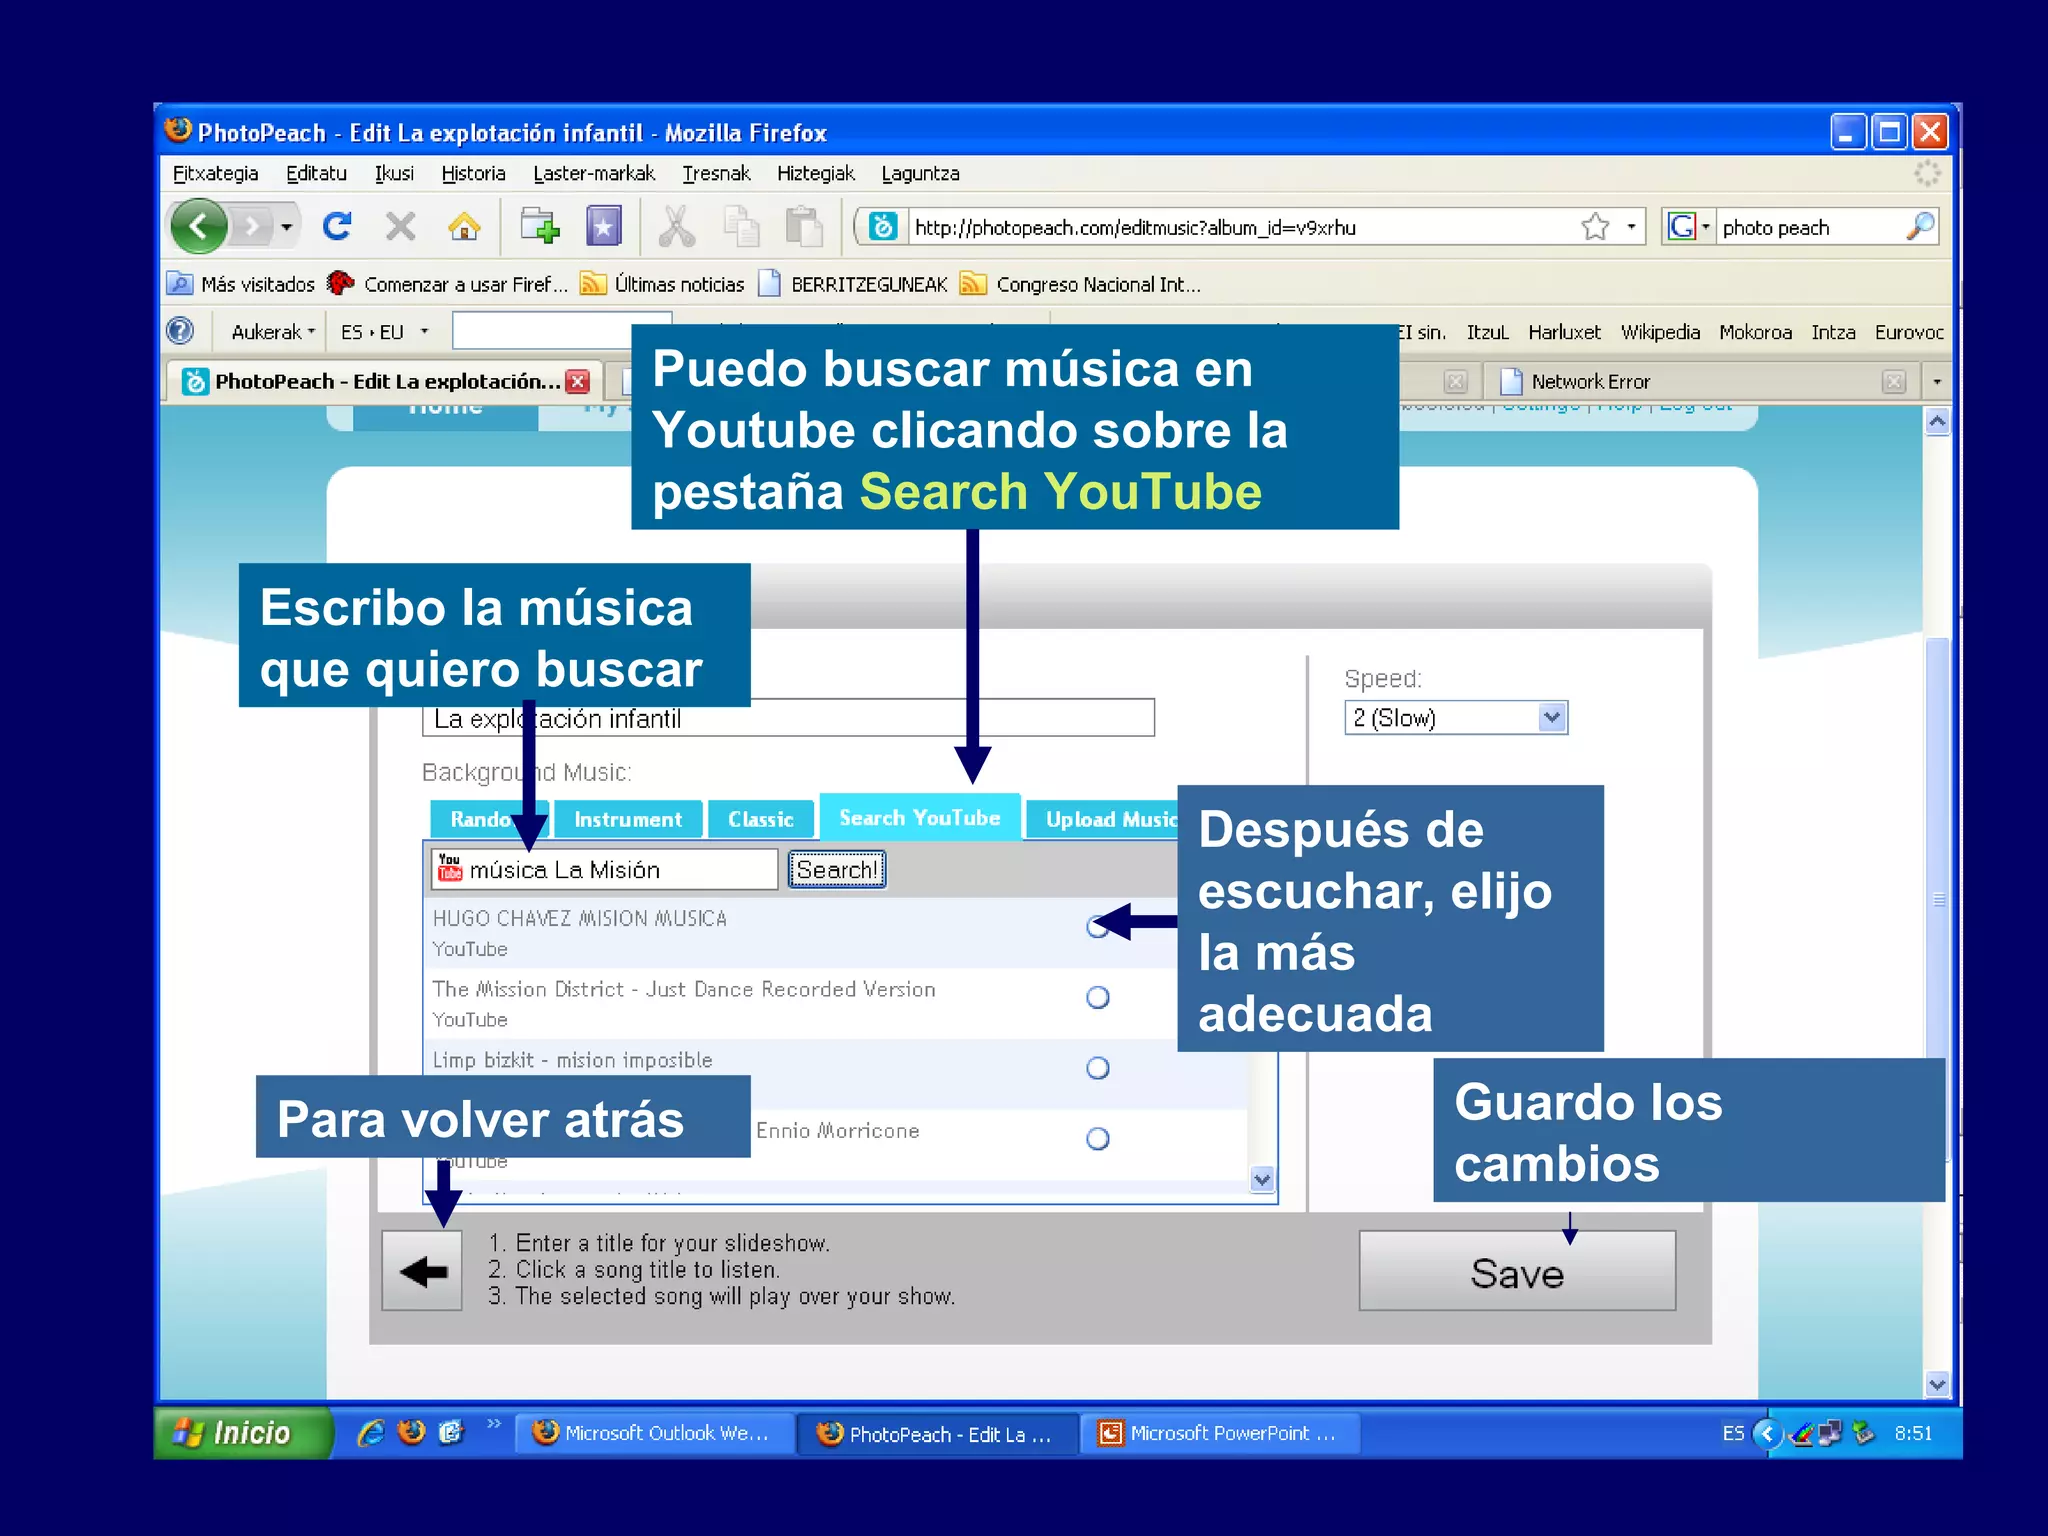
Task: Reload the page with the refresh icon
Action: [x=337, y=227]
